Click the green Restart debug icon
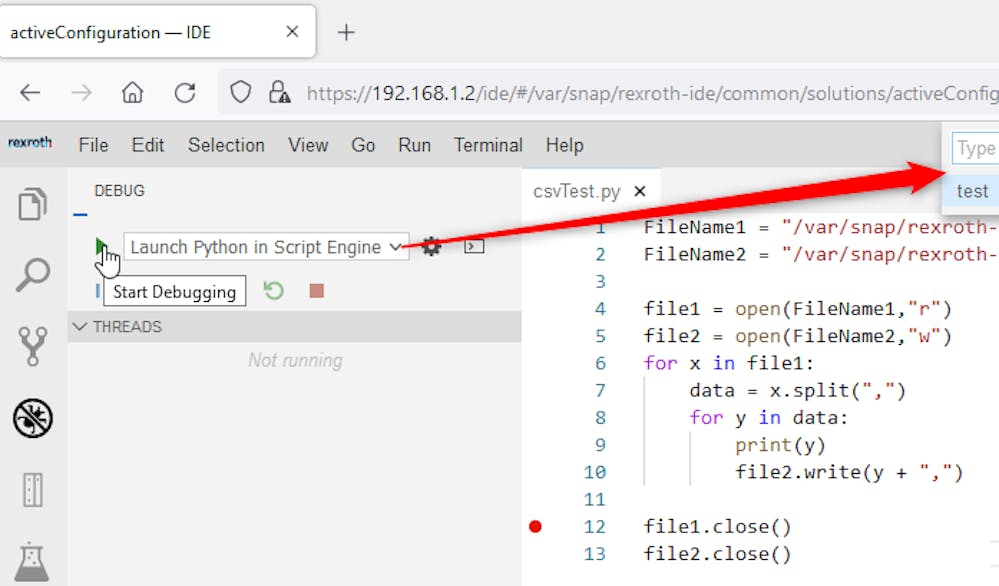This screenshot has width=999, height=586. point(273,291)
